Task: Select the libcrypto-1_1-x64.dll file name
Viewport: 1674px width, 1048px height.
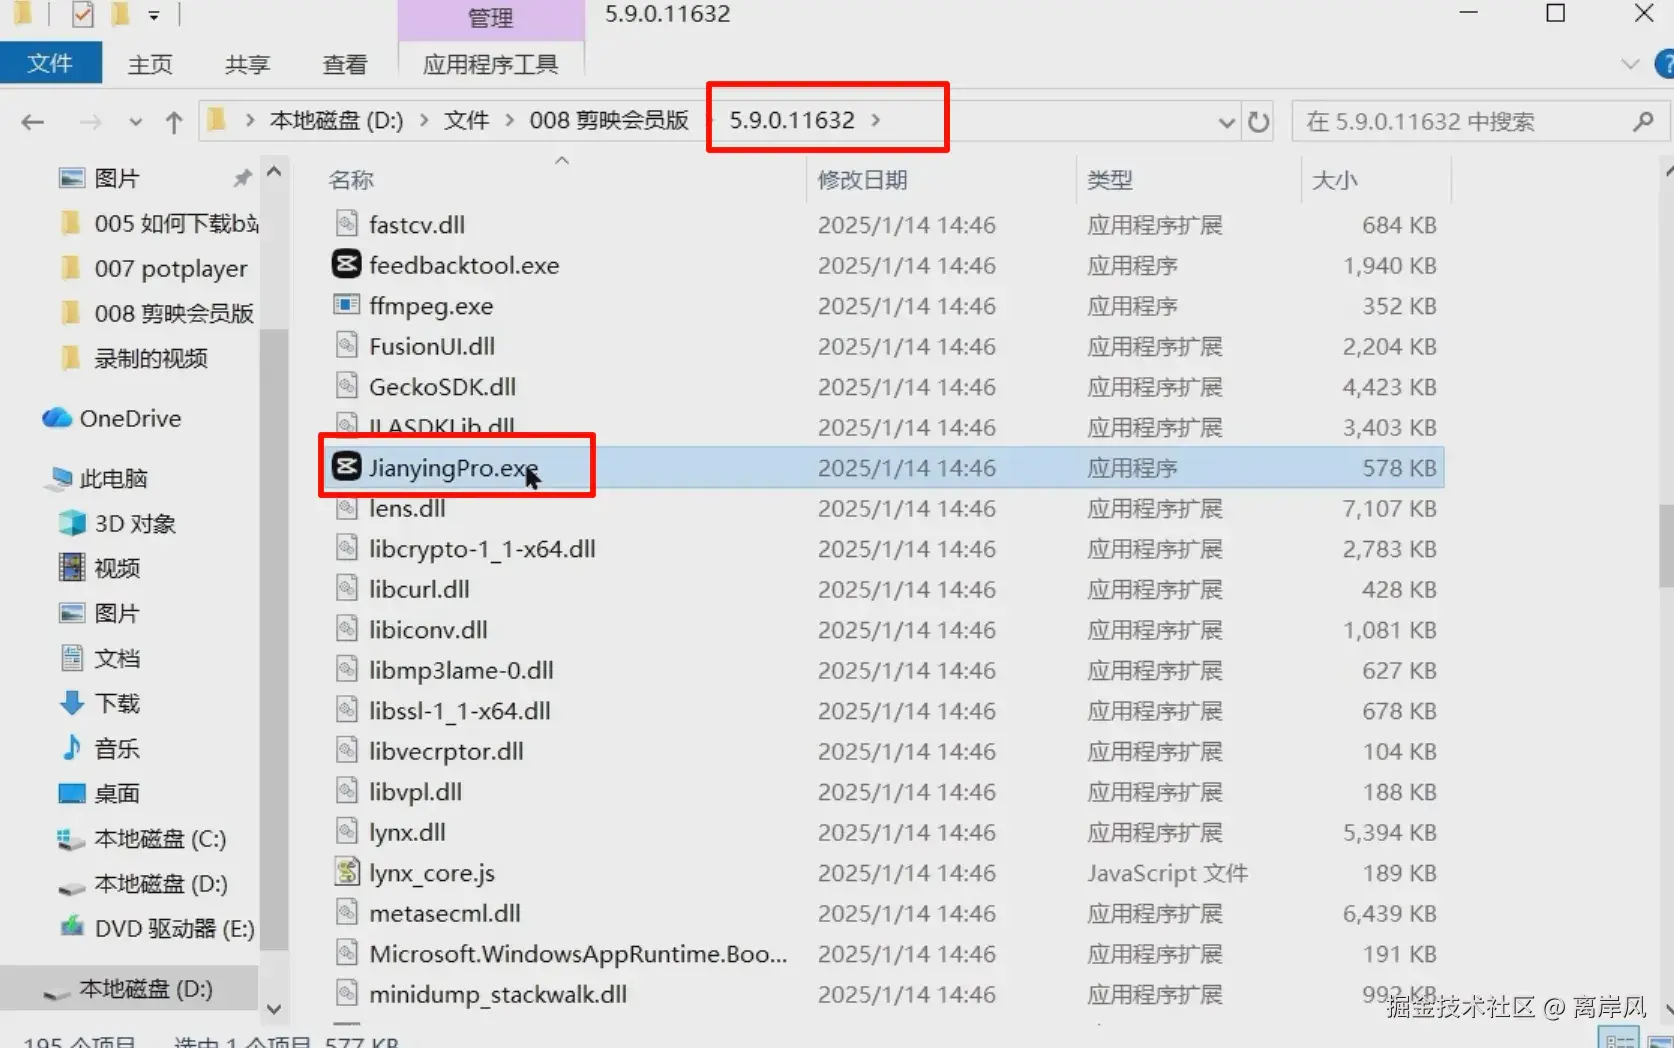Action: 482,548
